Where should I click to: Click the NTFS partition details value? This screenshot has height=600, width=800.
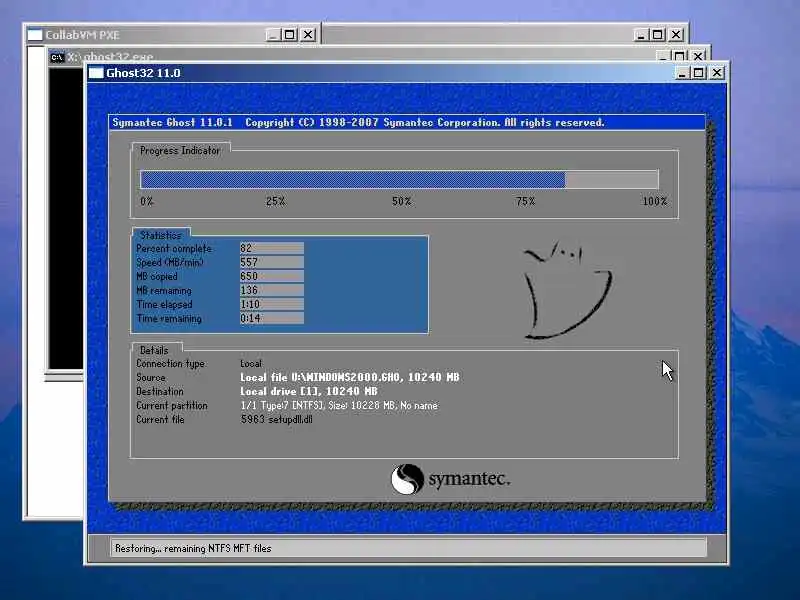[x=339, y=406]
